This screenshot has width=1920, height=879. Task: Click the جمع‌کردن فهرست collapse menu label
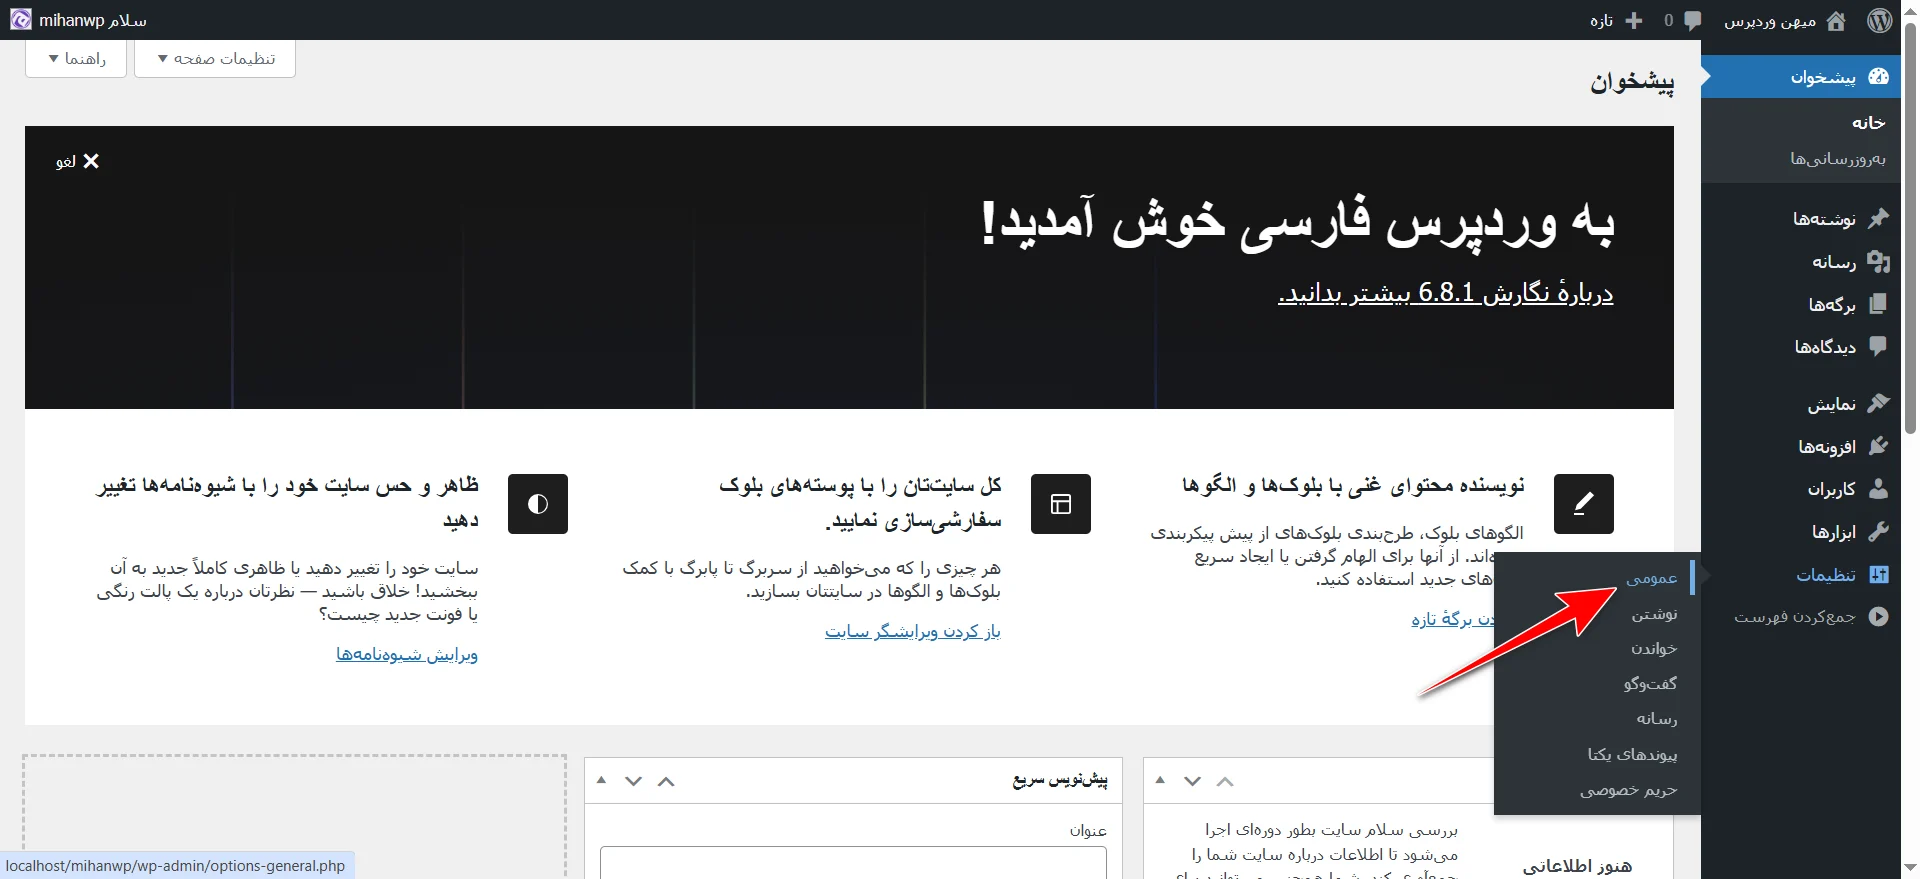pos(1795,617)
